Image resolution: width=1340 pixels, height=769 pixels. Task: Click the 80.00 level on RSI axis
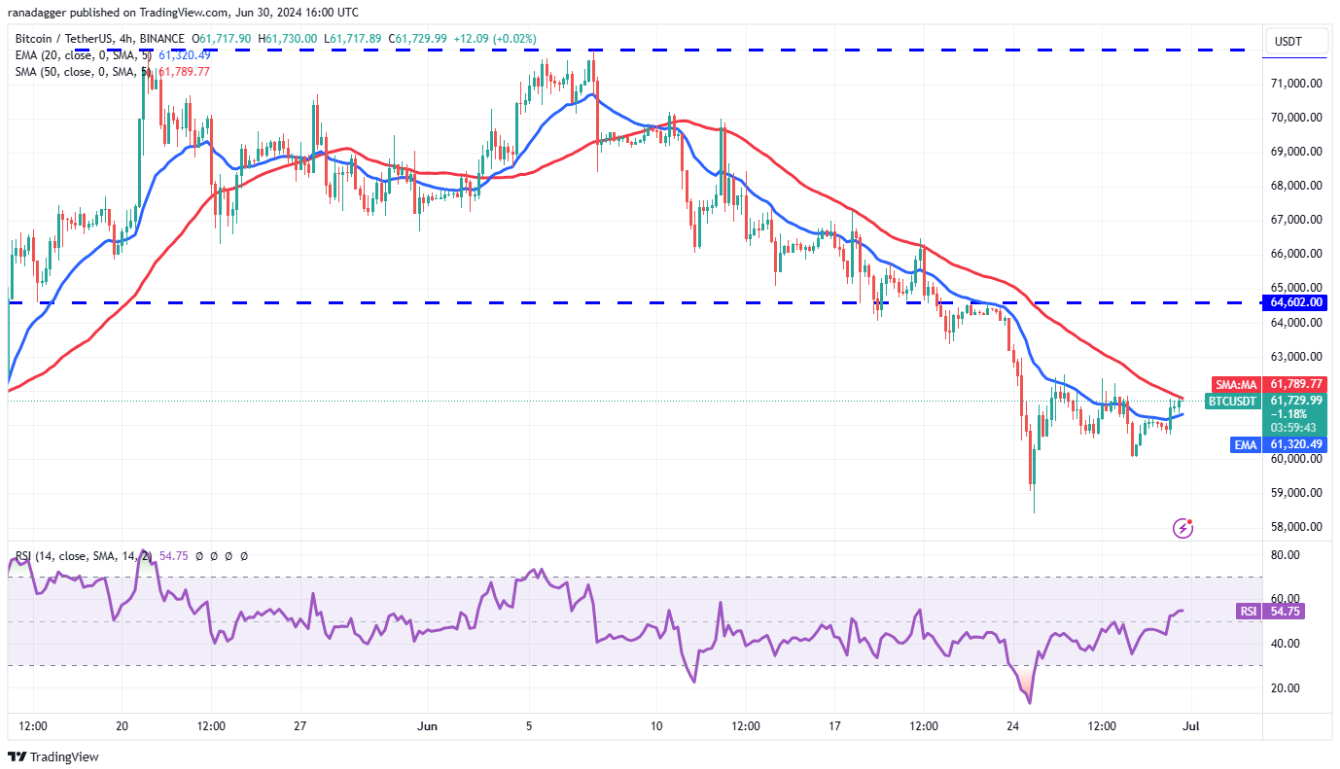point(1285,555)
